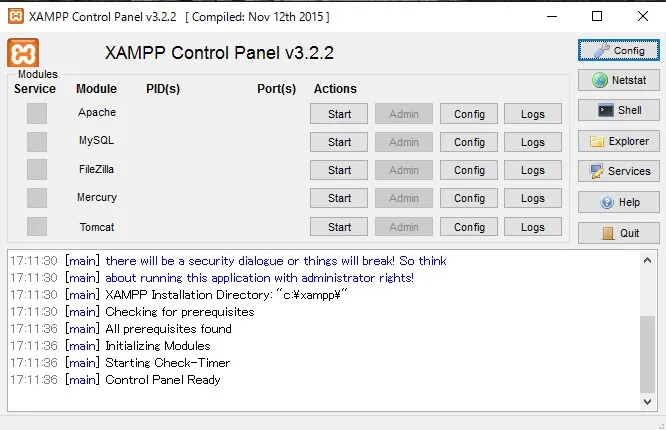The image size is (666, 430).
Task: Toggle the Tomcat service checkbox
Action: (x=37, y=227)
